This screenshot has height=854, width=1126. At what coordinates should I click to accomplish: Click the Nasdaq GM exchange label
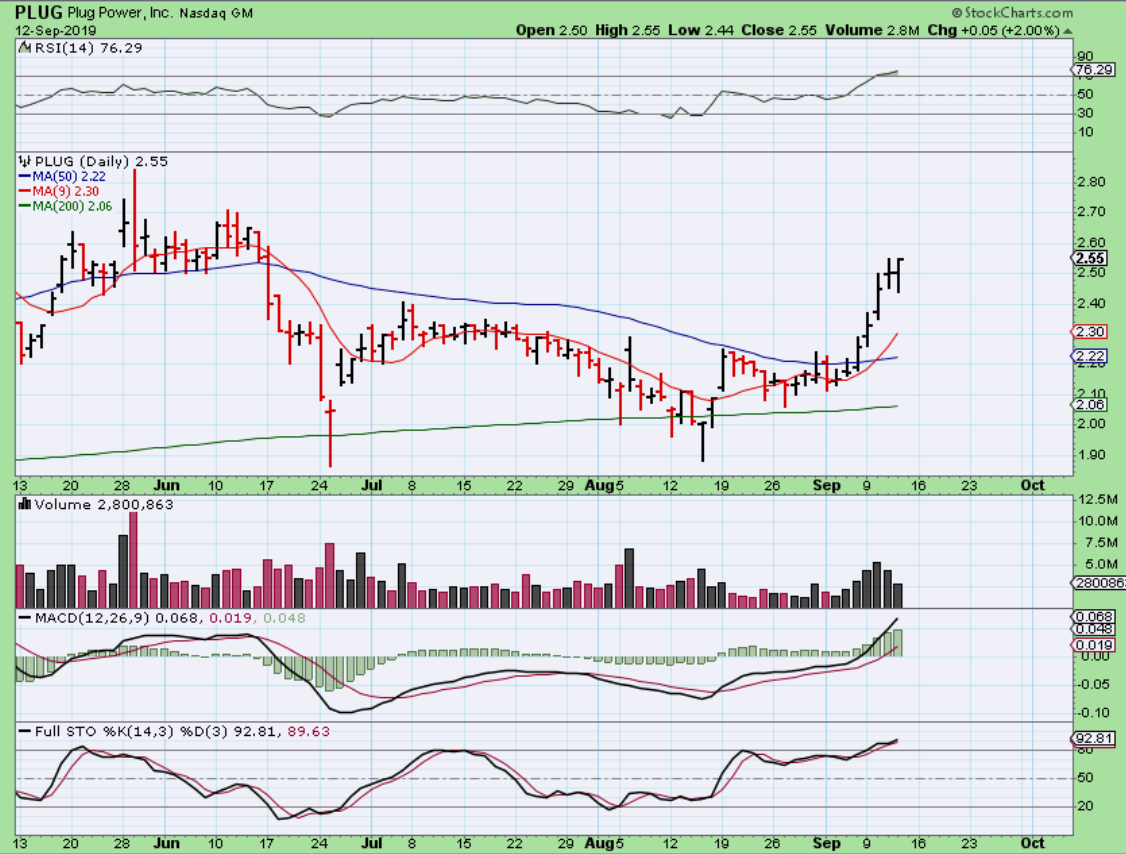215,14
